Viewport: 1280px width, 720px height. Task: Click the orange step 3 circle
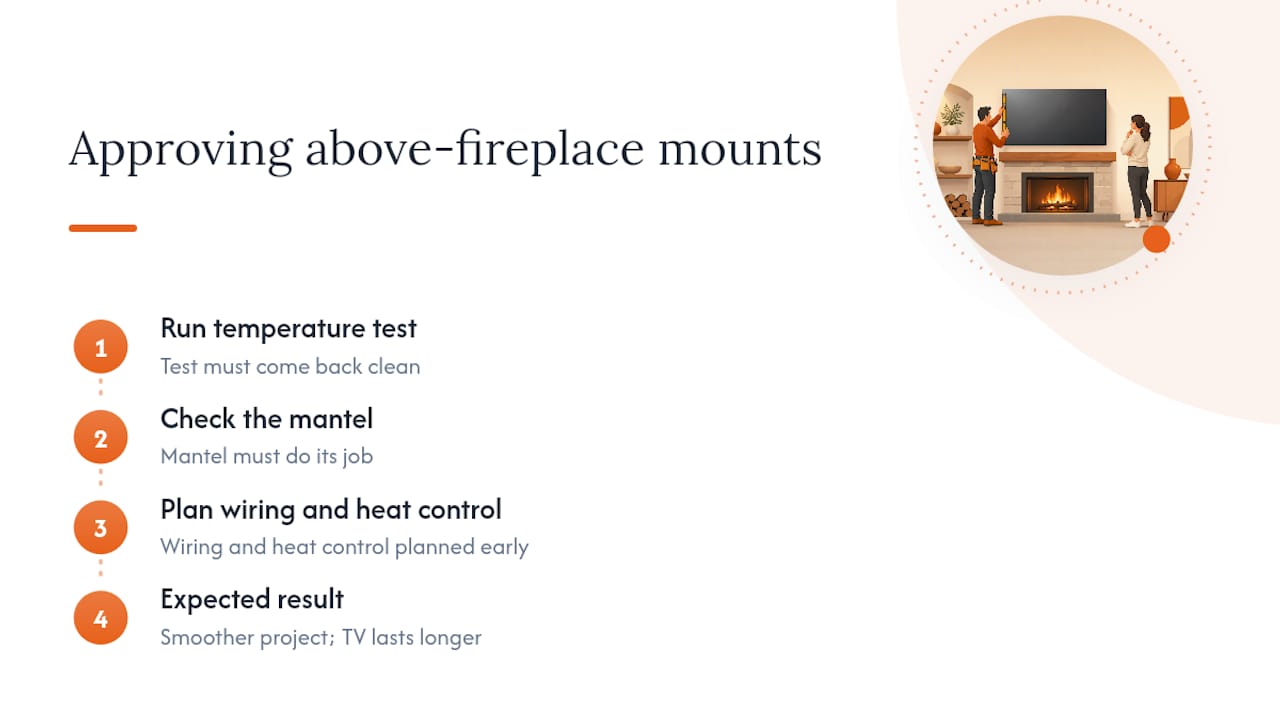coord(100,528)
